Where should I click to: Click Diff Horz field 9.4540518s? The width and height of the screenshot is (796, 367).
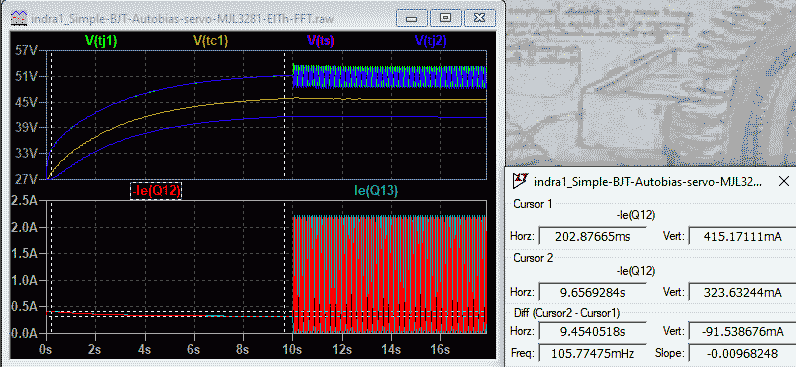tap(592, 332)
